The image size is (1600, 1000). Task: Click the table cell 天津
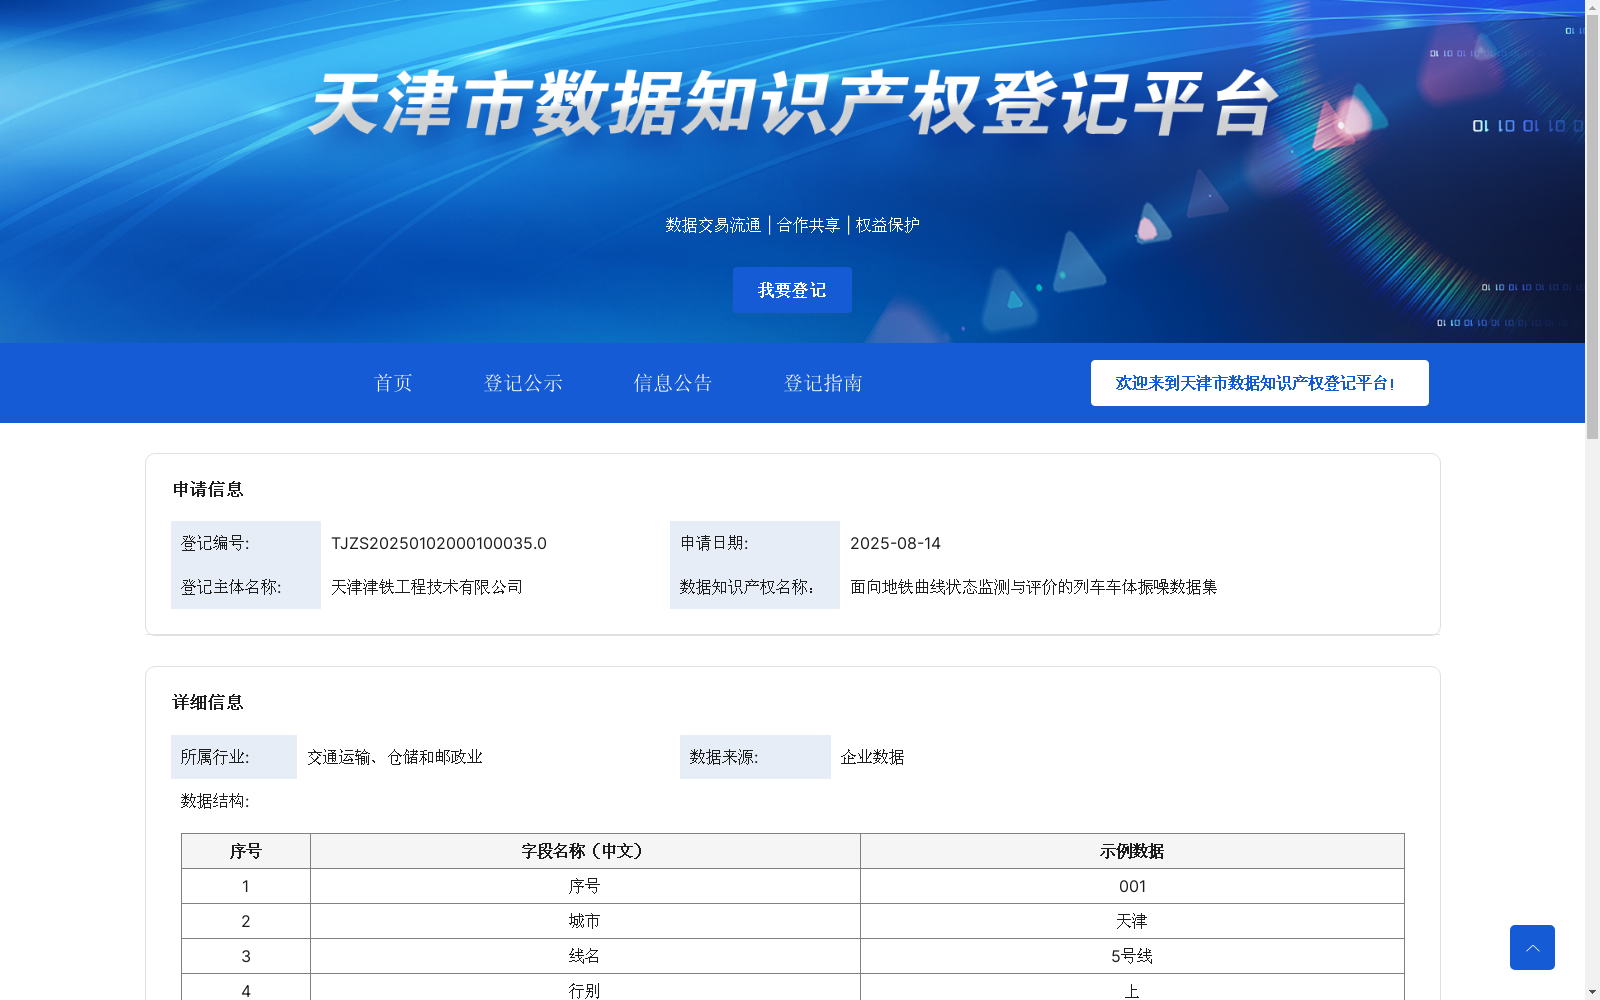tap(1132, 921)
